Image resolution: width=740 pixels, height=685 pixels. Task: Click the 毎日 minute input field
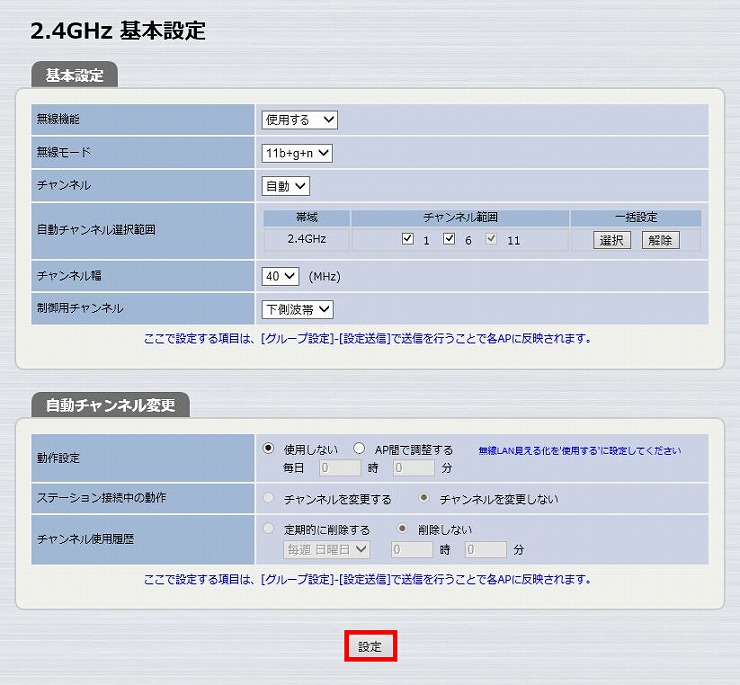414,468
